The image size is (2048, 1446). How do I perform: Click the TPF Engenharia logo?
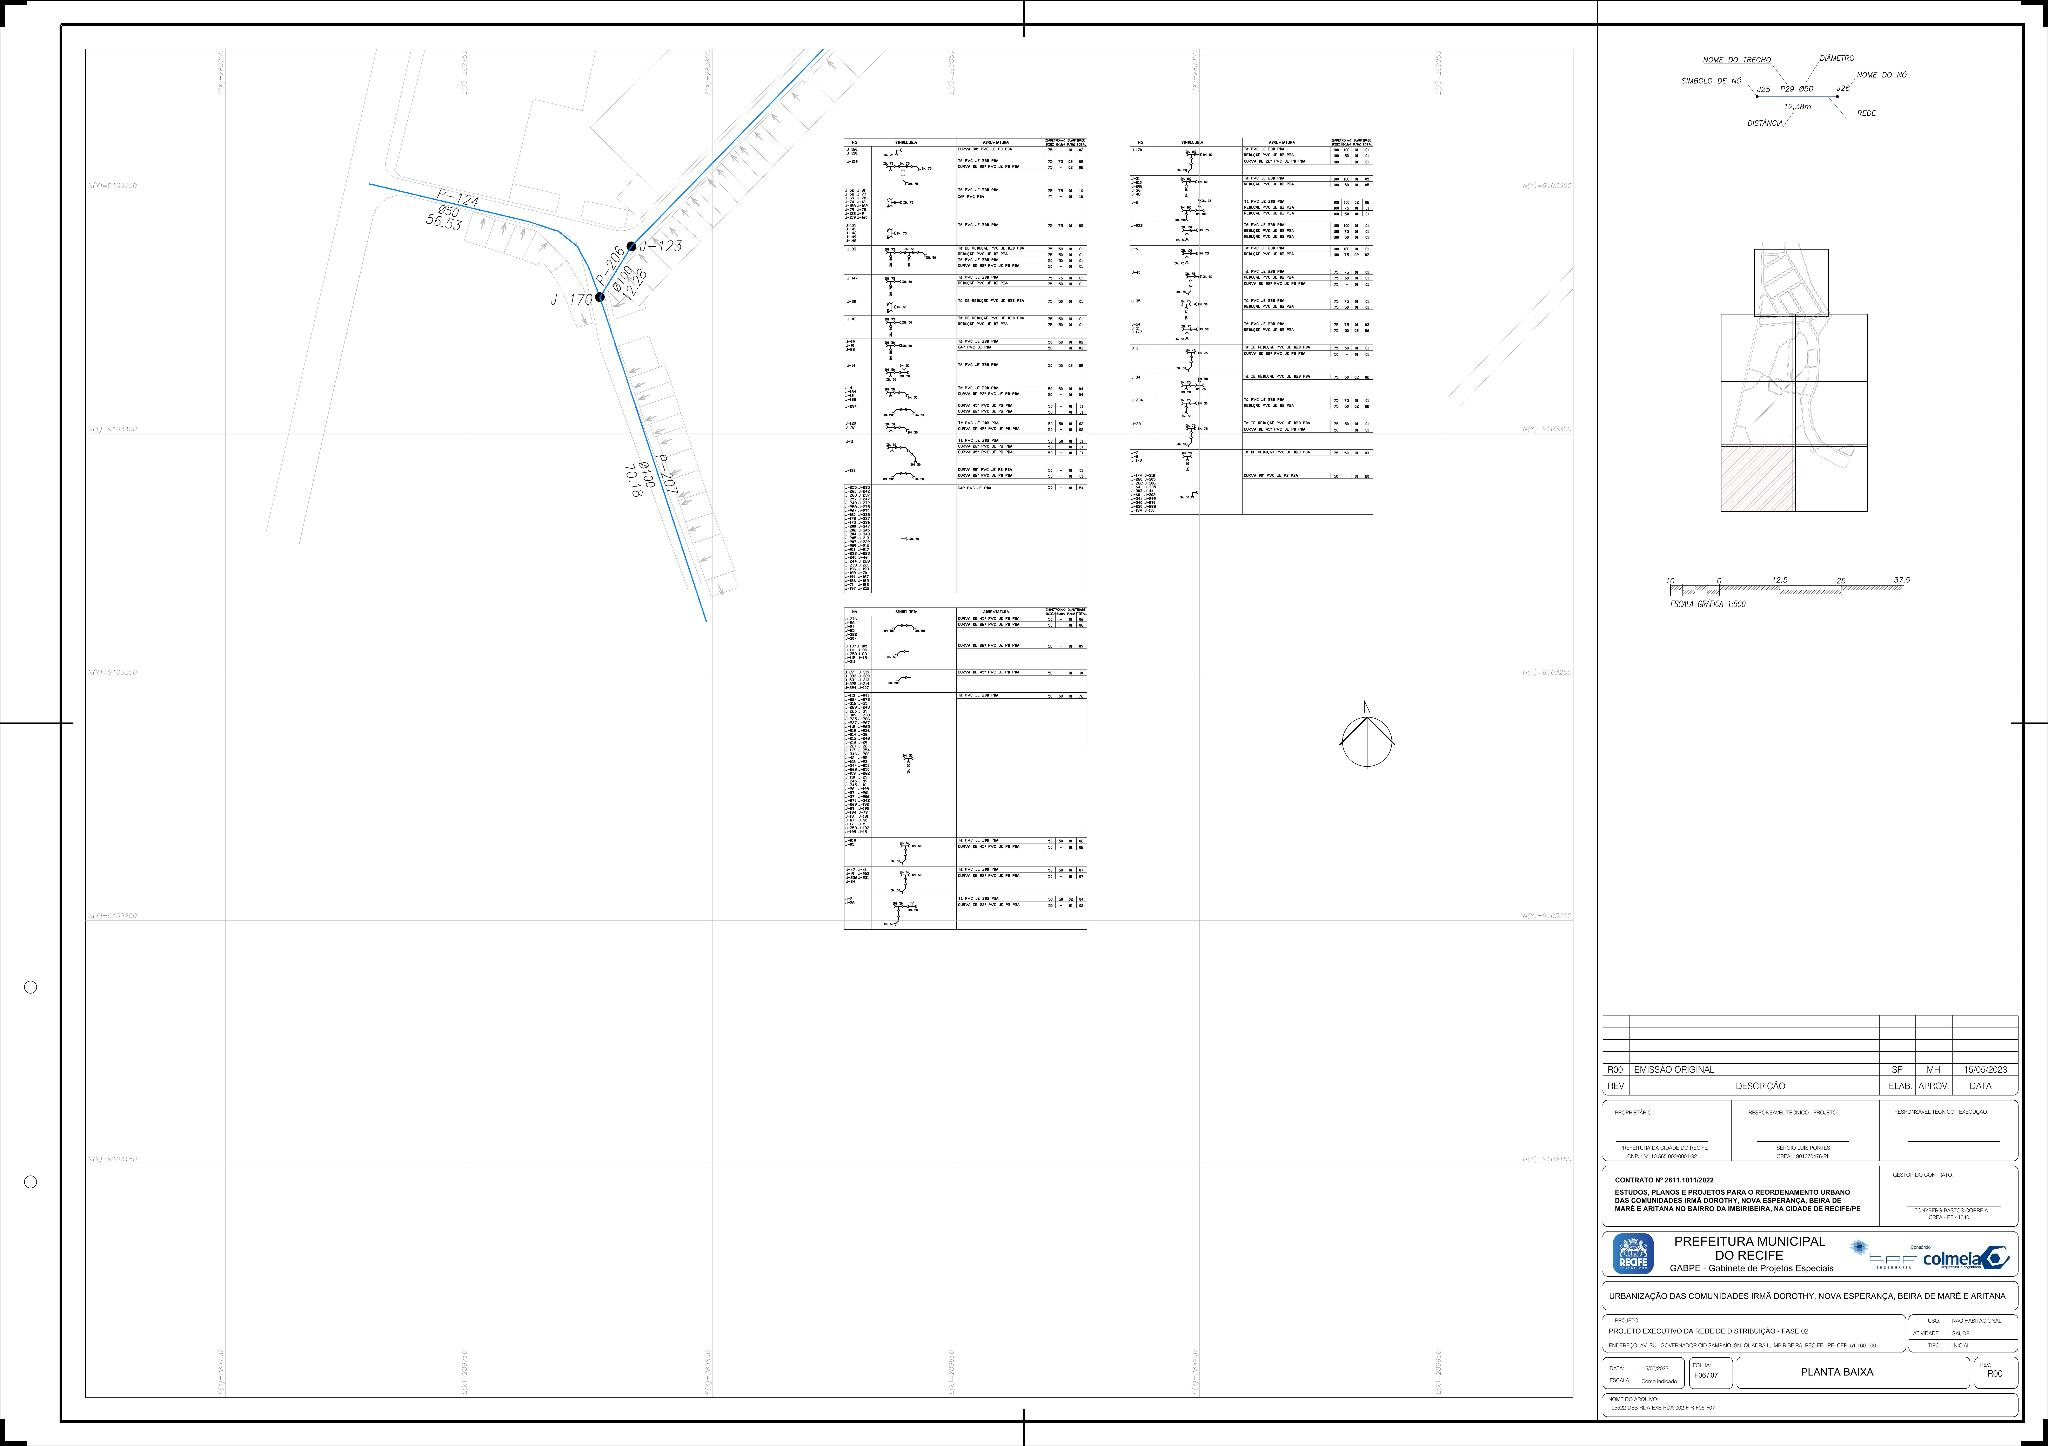(x=1882, y=1255)
